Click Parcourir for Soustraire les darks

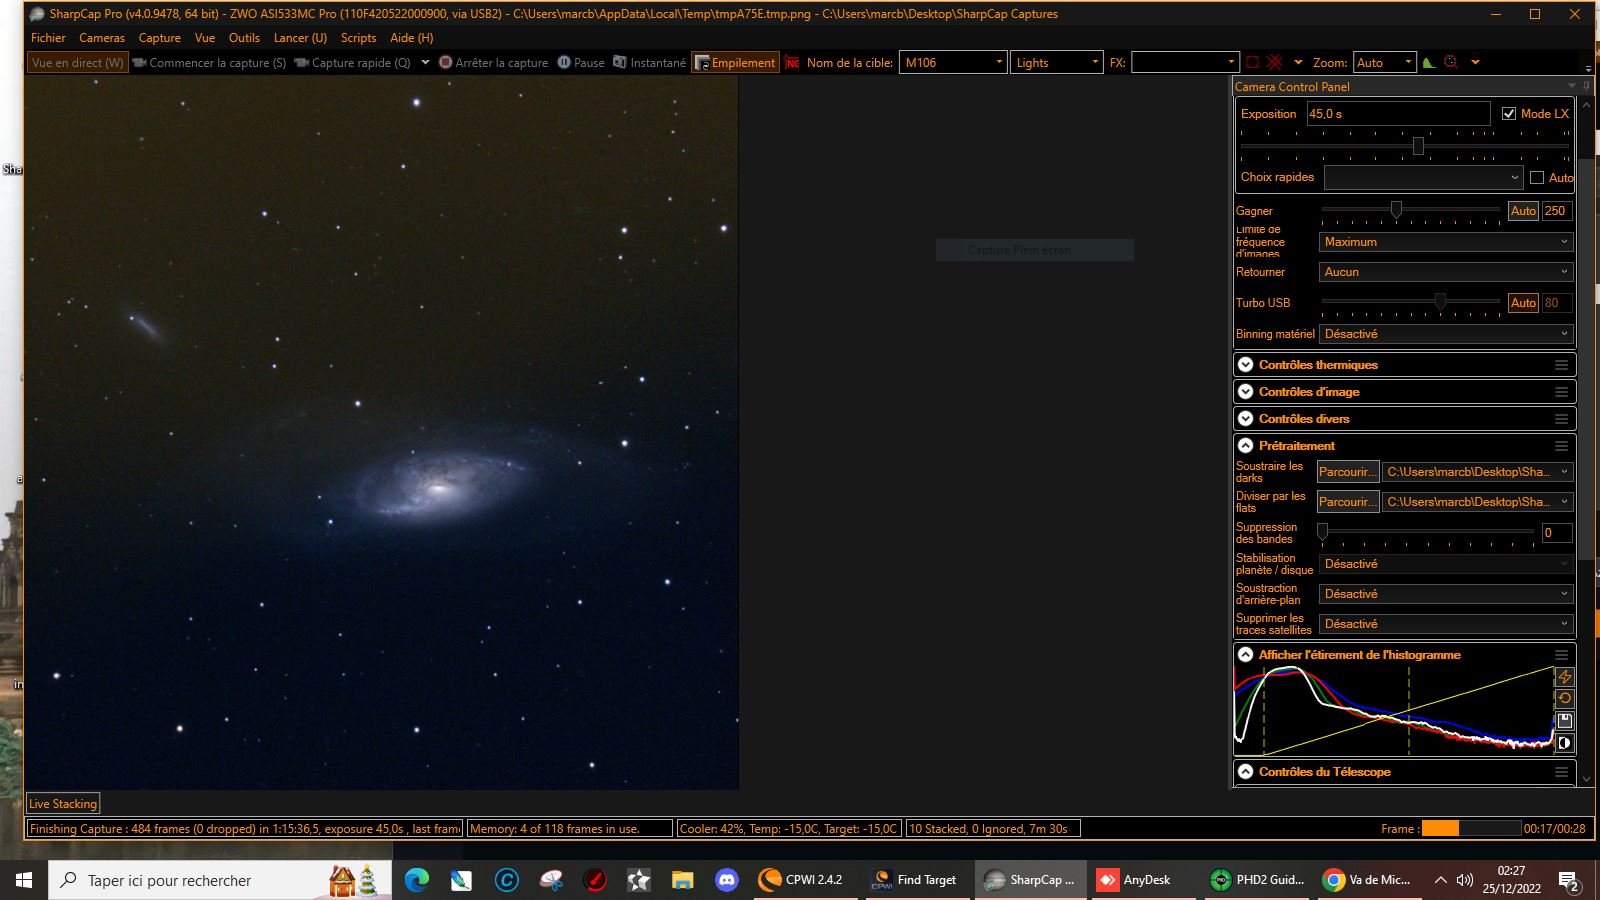pyautogui.click(x=1348, y=472)
